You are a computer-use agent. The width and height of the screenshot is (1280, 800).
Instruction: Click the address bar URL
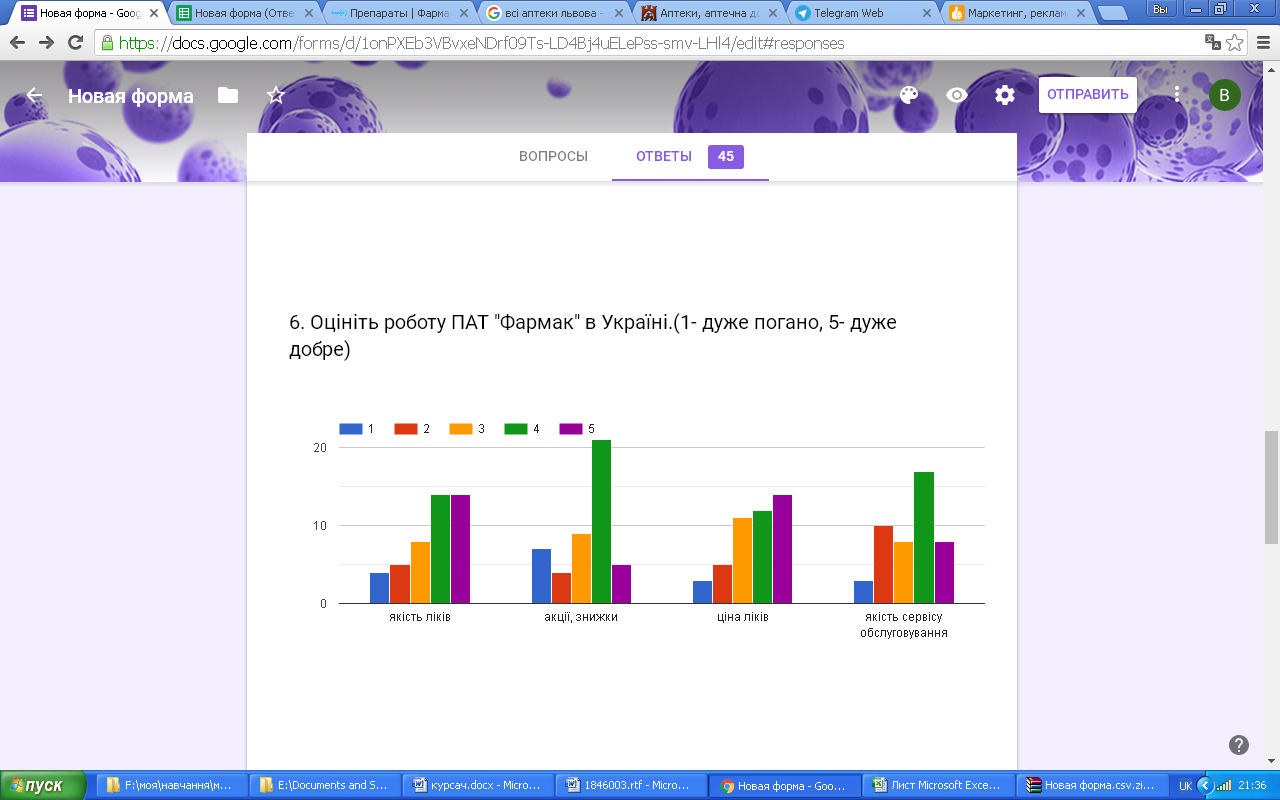pyautogui.click(x=480, y=43)
